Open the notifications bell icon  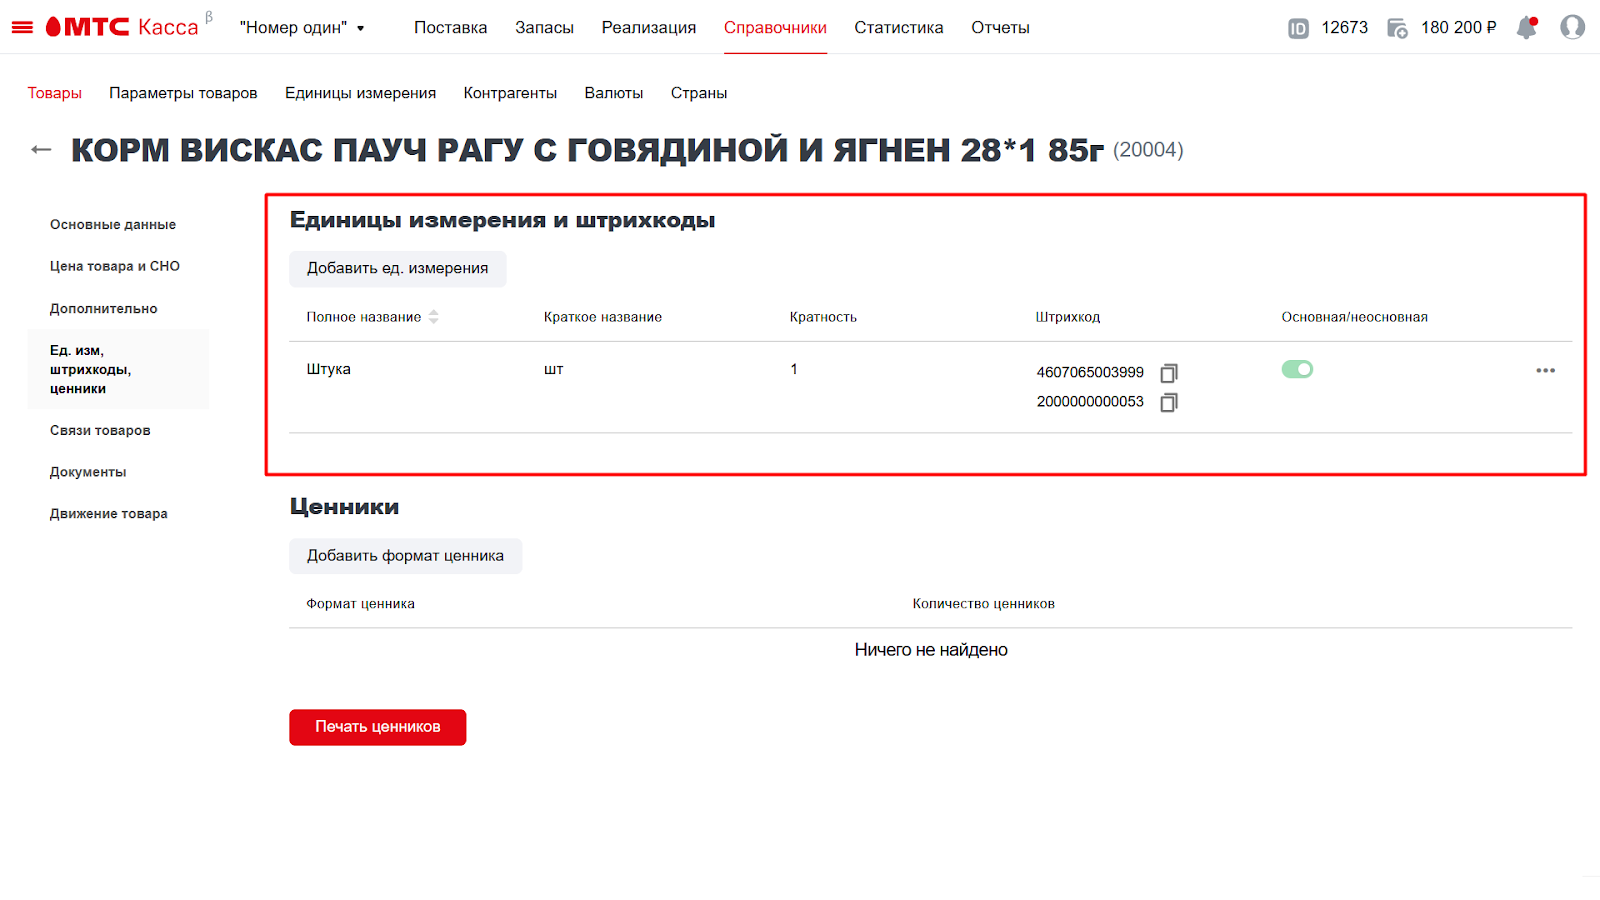[x=1527, y=28]
